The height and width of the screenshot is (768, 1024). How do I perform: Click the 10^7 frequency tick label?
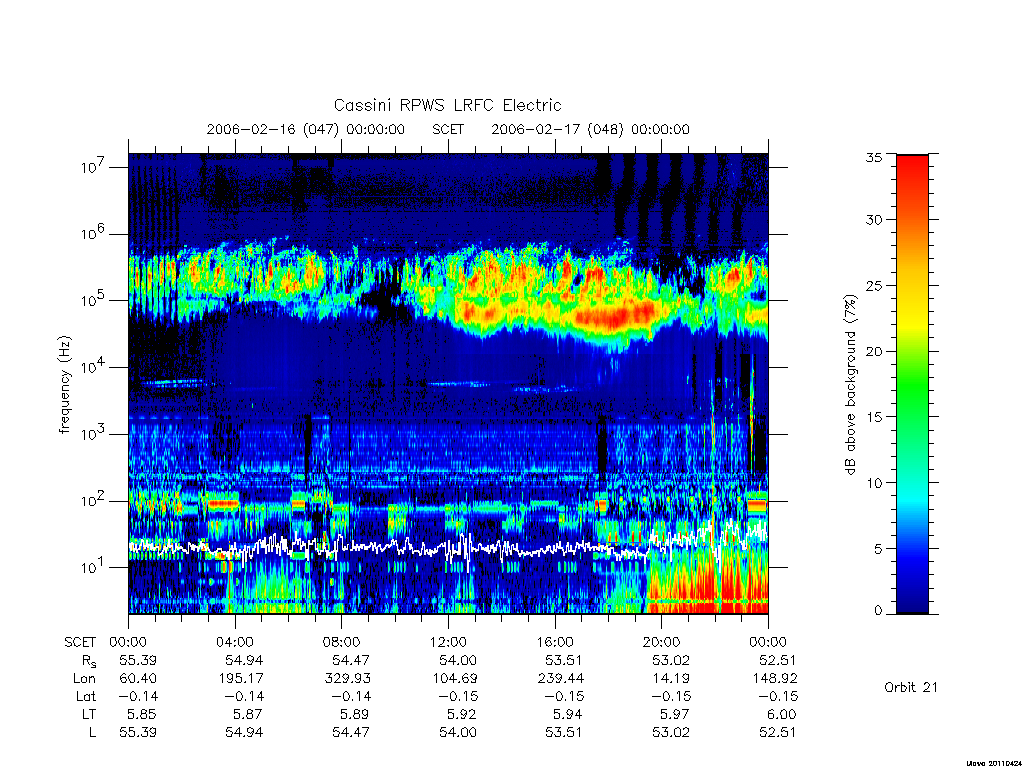click(x=94, y=167)
